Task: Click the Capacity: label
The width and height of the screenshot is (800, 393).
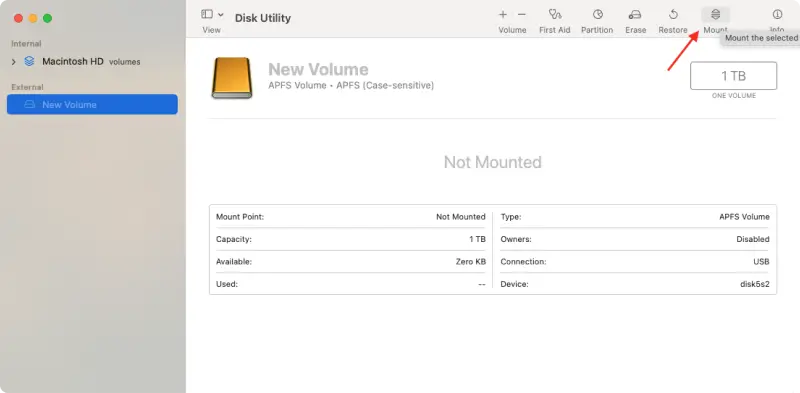Action: (234, 239)
